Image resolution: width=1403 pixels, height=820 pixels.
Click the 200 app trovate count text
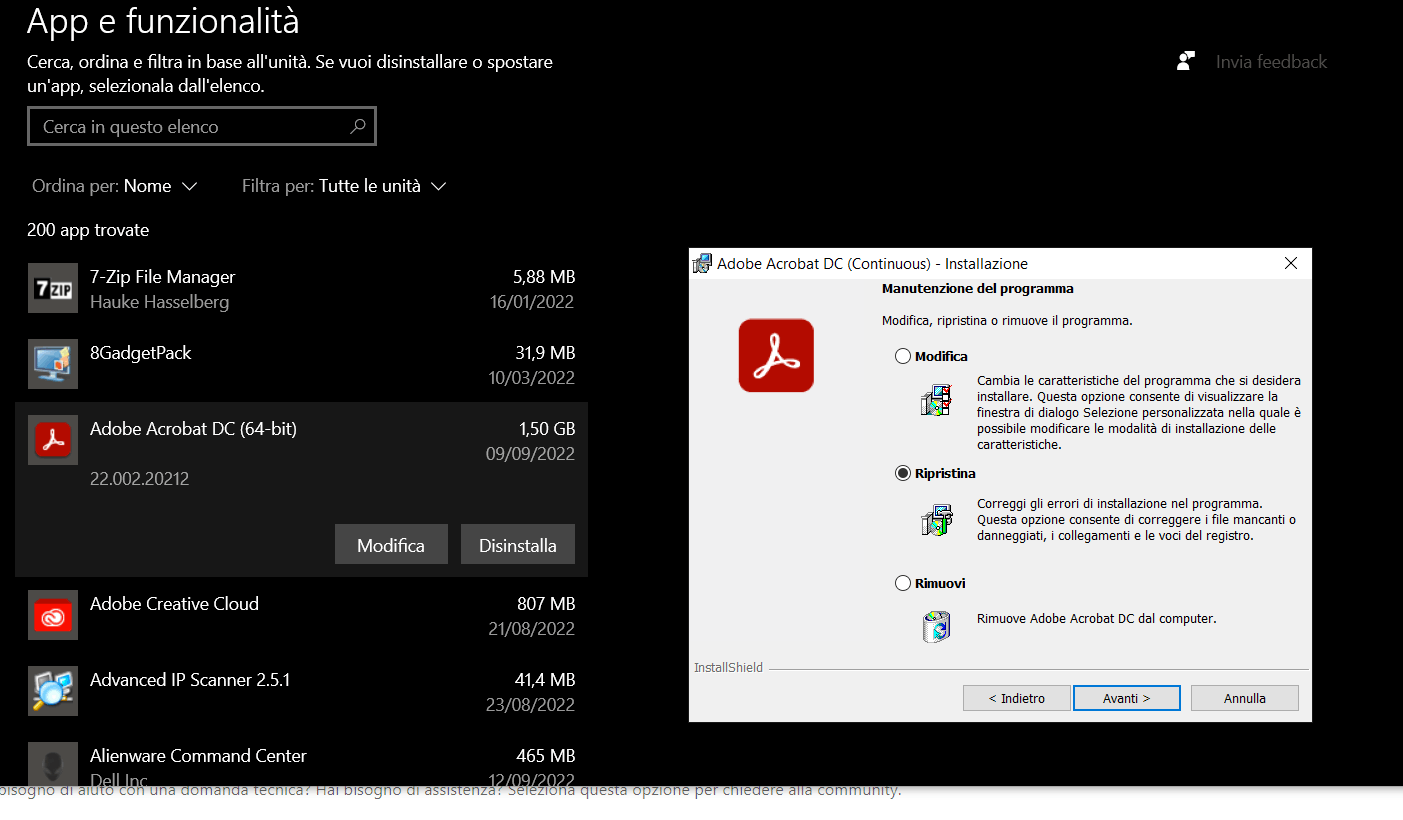(88, 230)
